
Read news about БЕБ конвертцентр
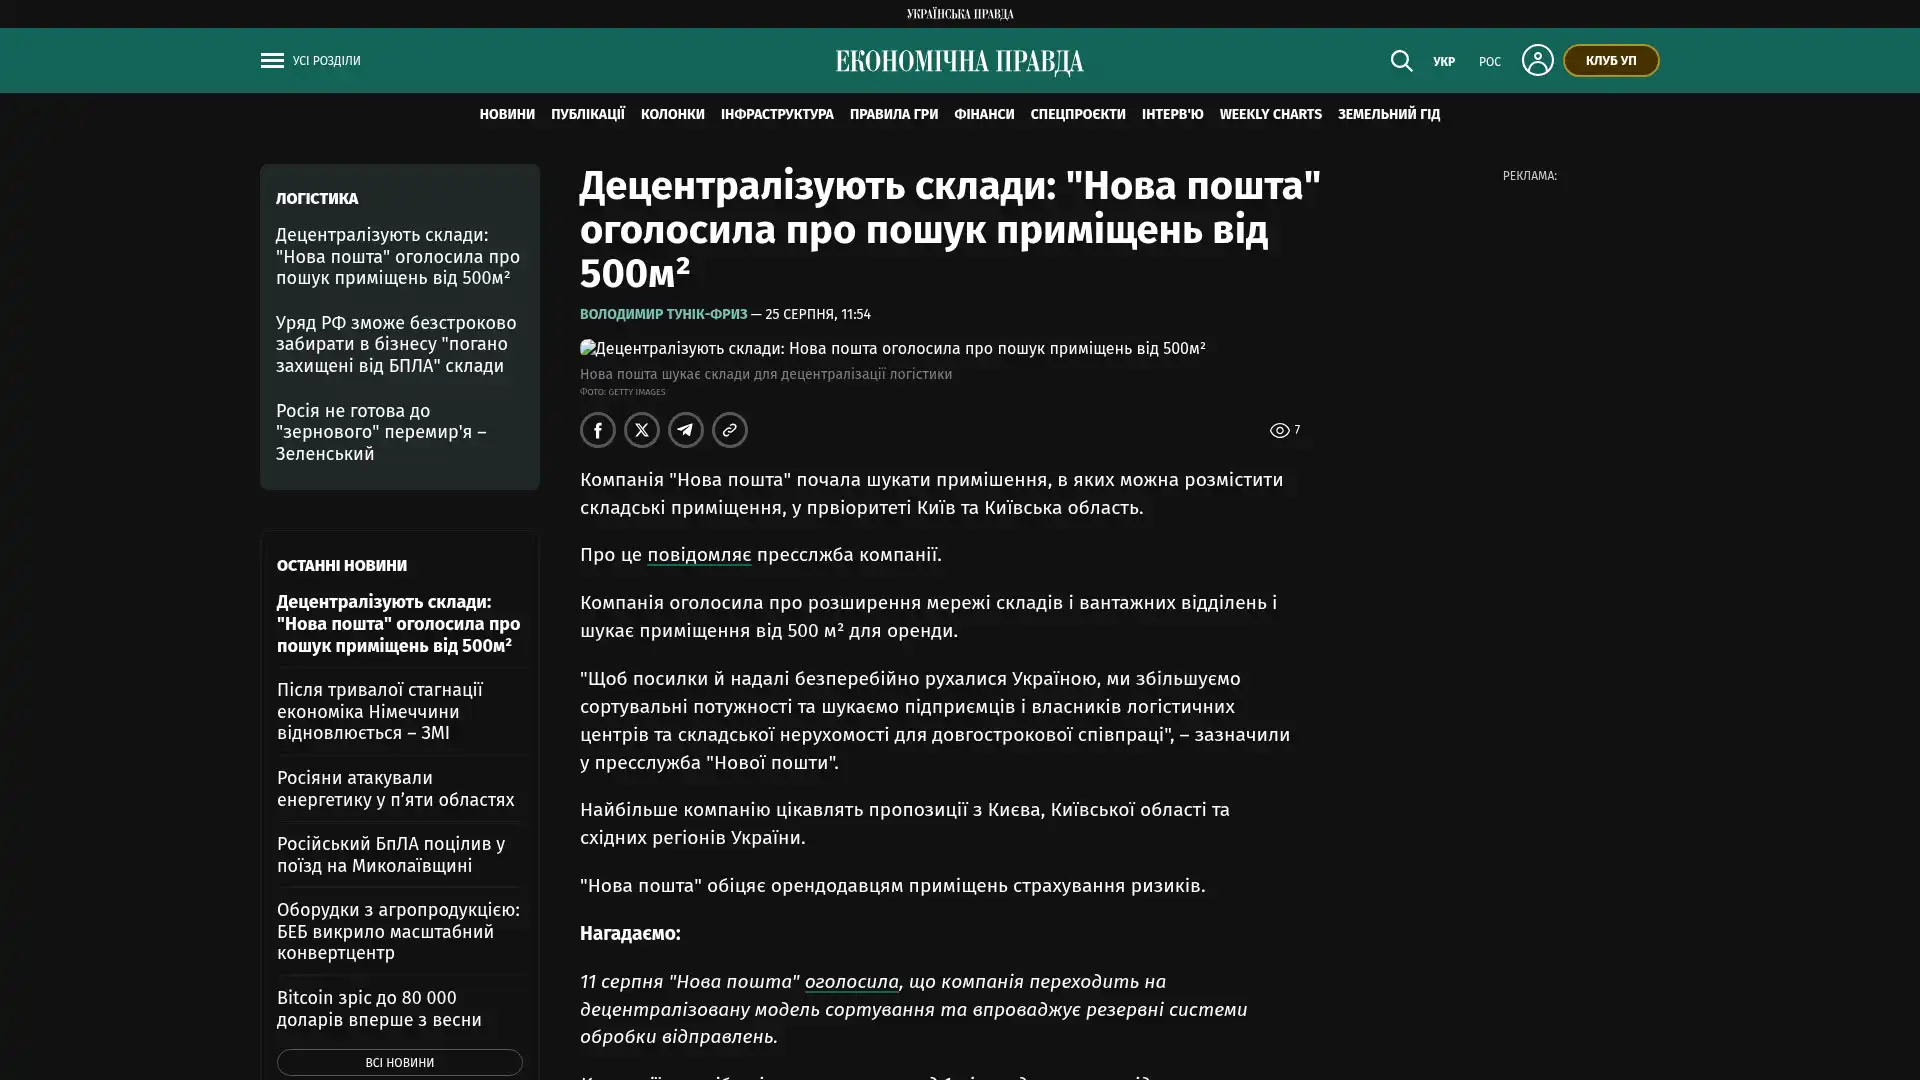point(398,931)
